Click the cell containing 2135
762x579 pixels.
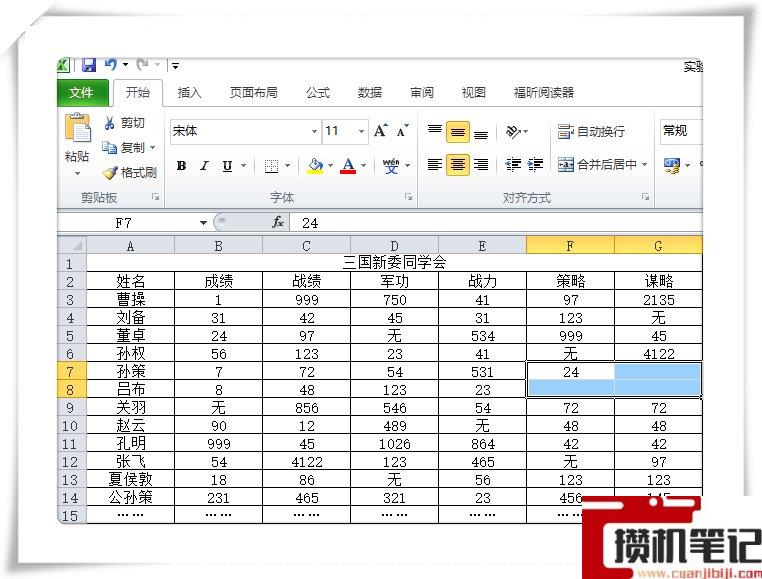[658, 299]
